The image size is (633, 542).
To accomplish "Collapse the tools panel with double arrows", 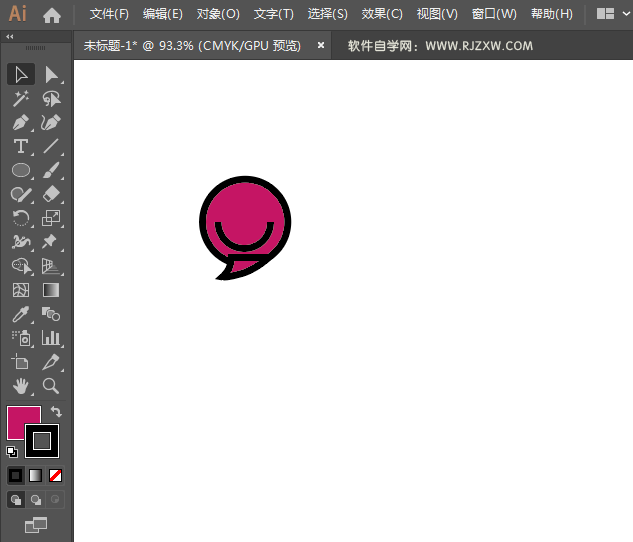I will (x=10, y=37).
